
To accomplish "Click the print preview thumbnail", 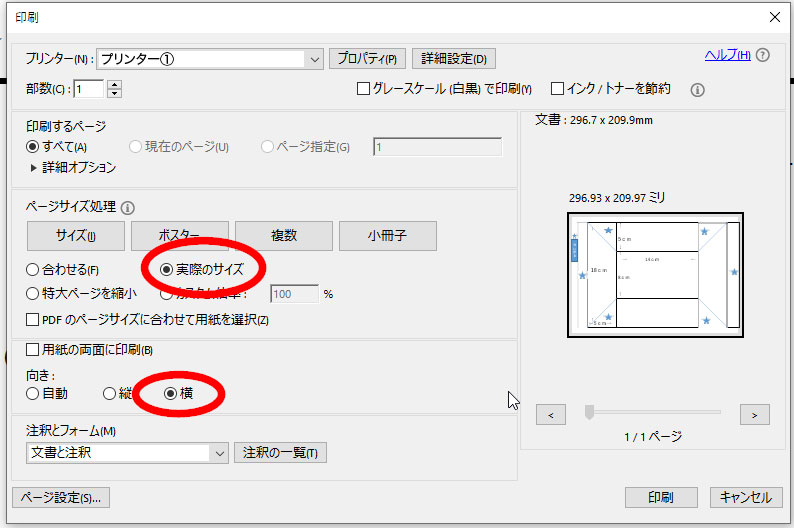I will (x=655, y=273).
